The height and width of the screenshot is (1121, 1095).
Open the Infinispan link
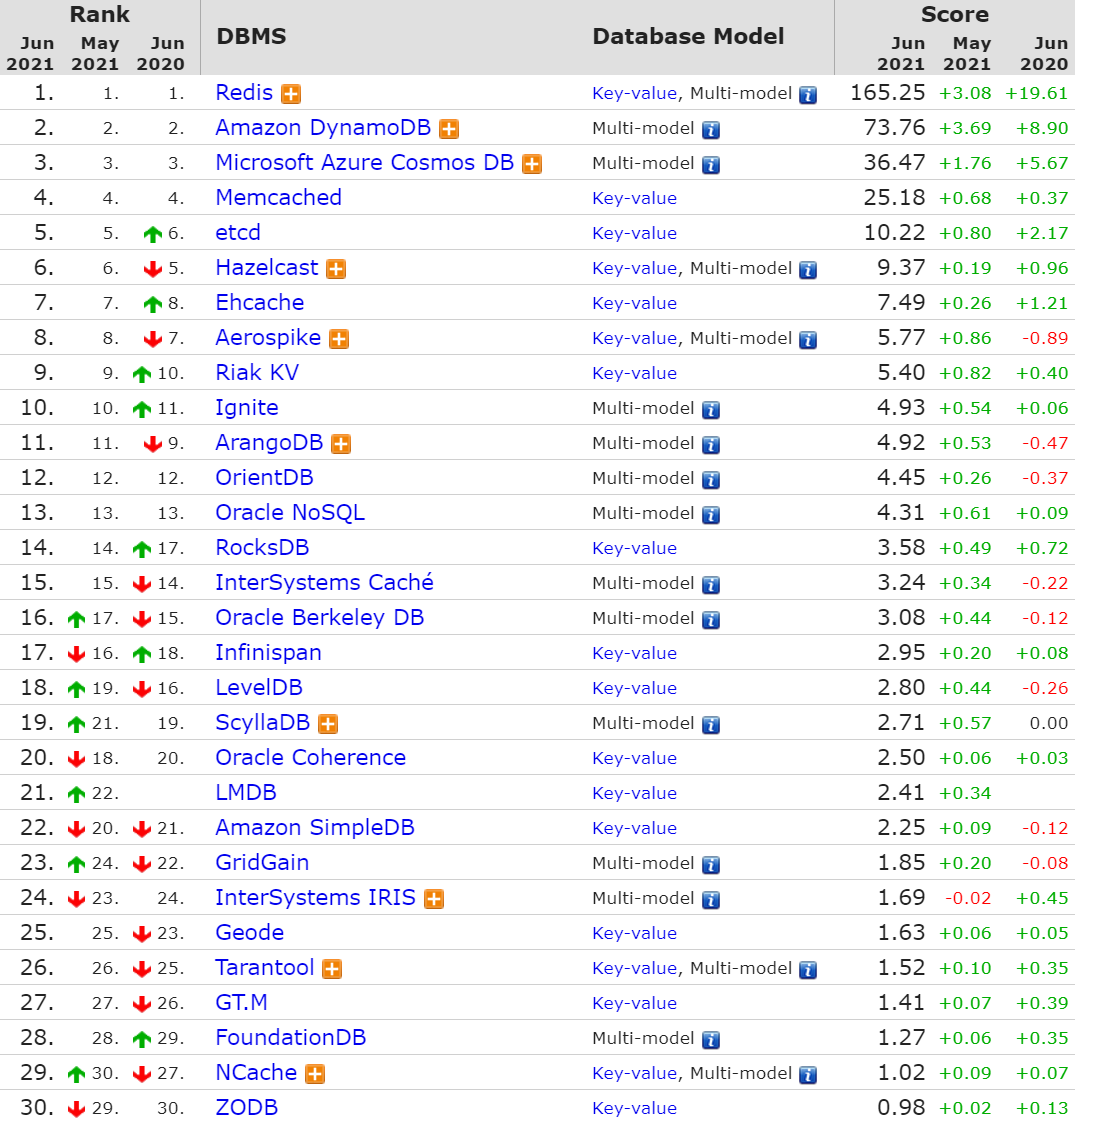point(268,653)
